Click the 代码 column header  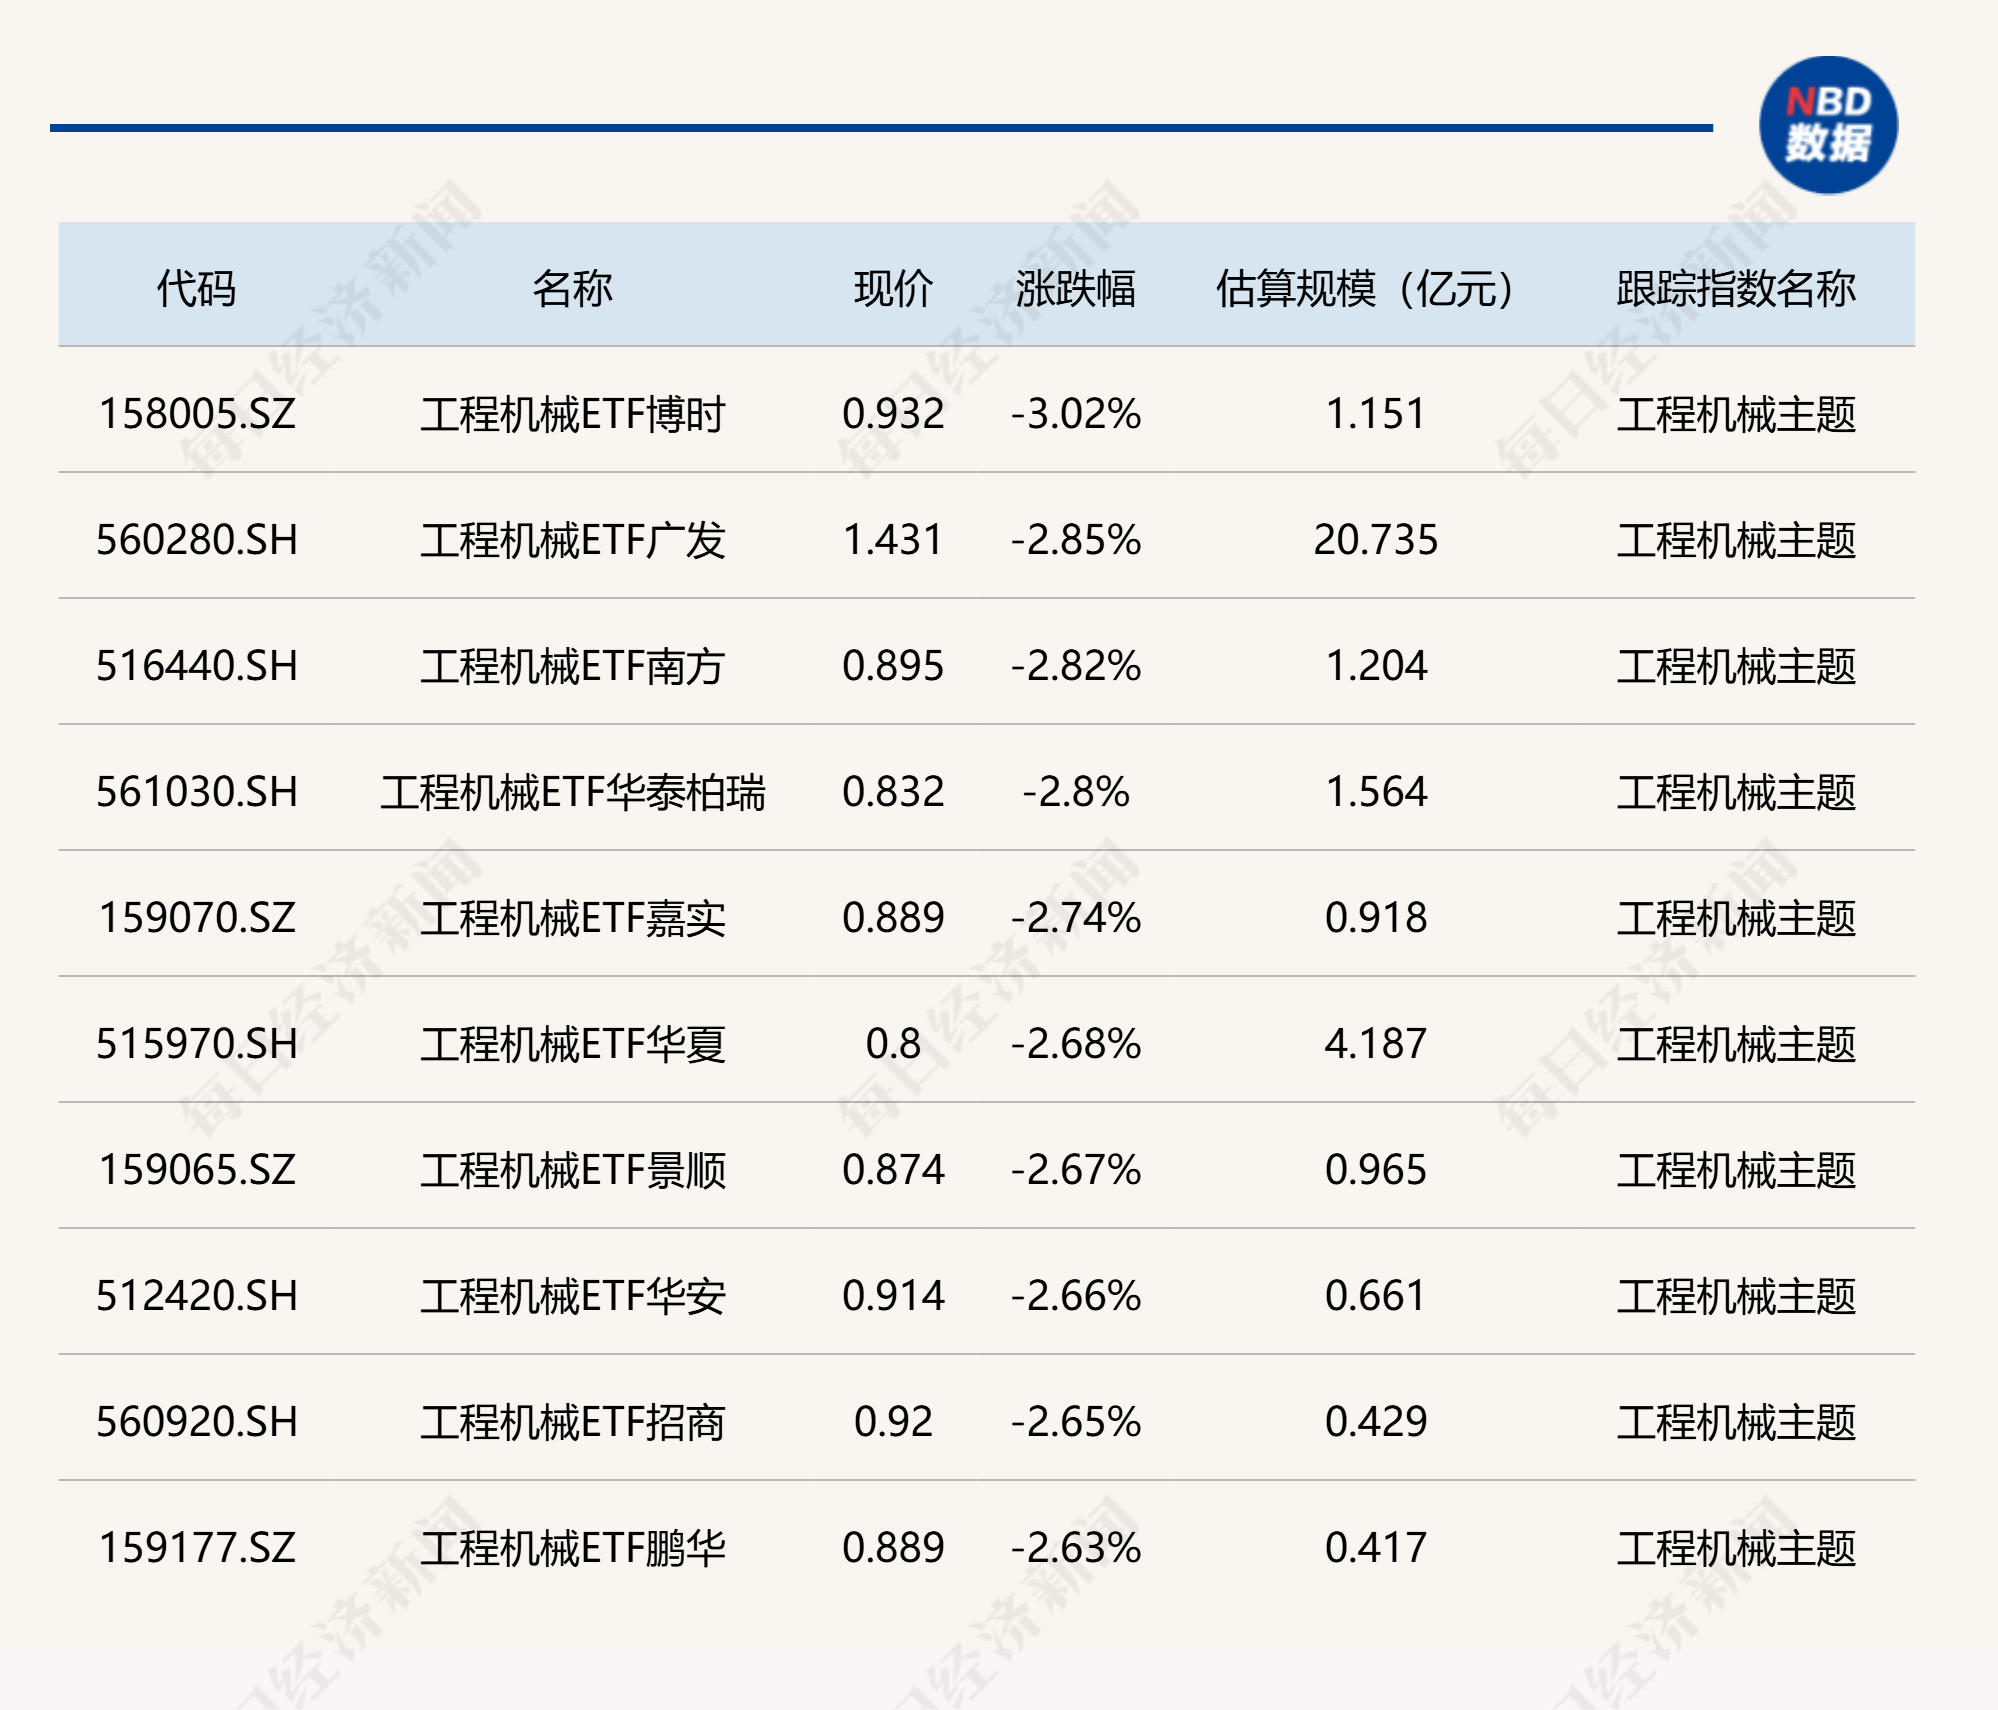pyautogui.click(x=196, y=289)
